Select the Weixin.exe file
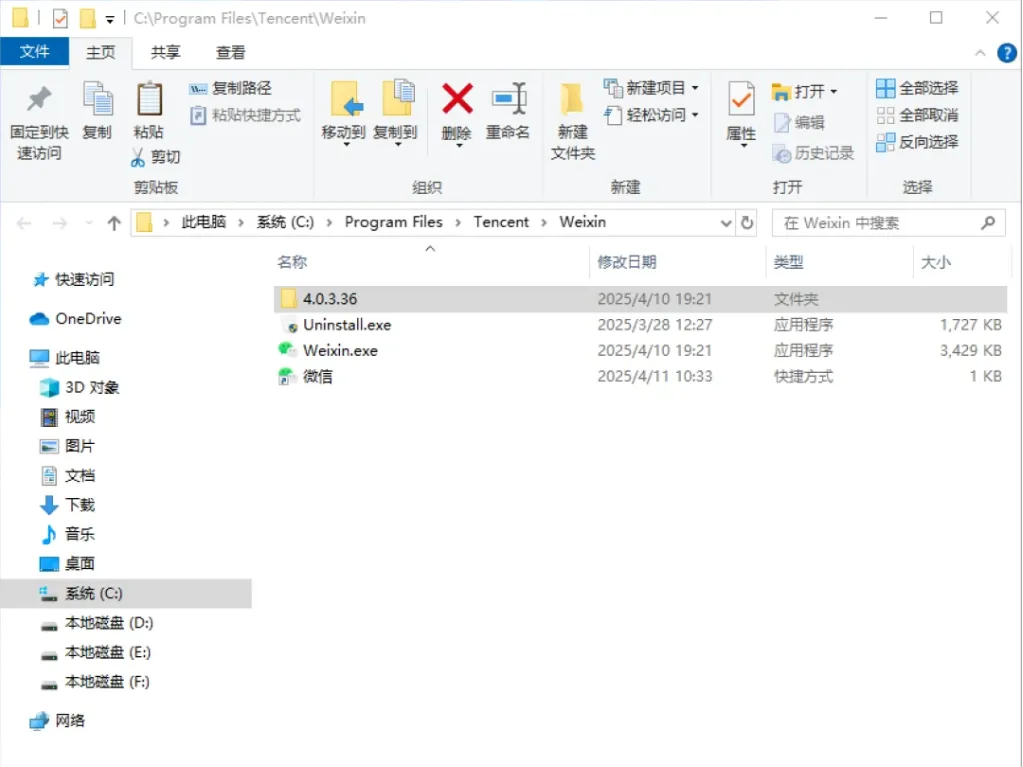Viewport: 1023px width, 767px height. pyautogui.click(x=640, y=351)
